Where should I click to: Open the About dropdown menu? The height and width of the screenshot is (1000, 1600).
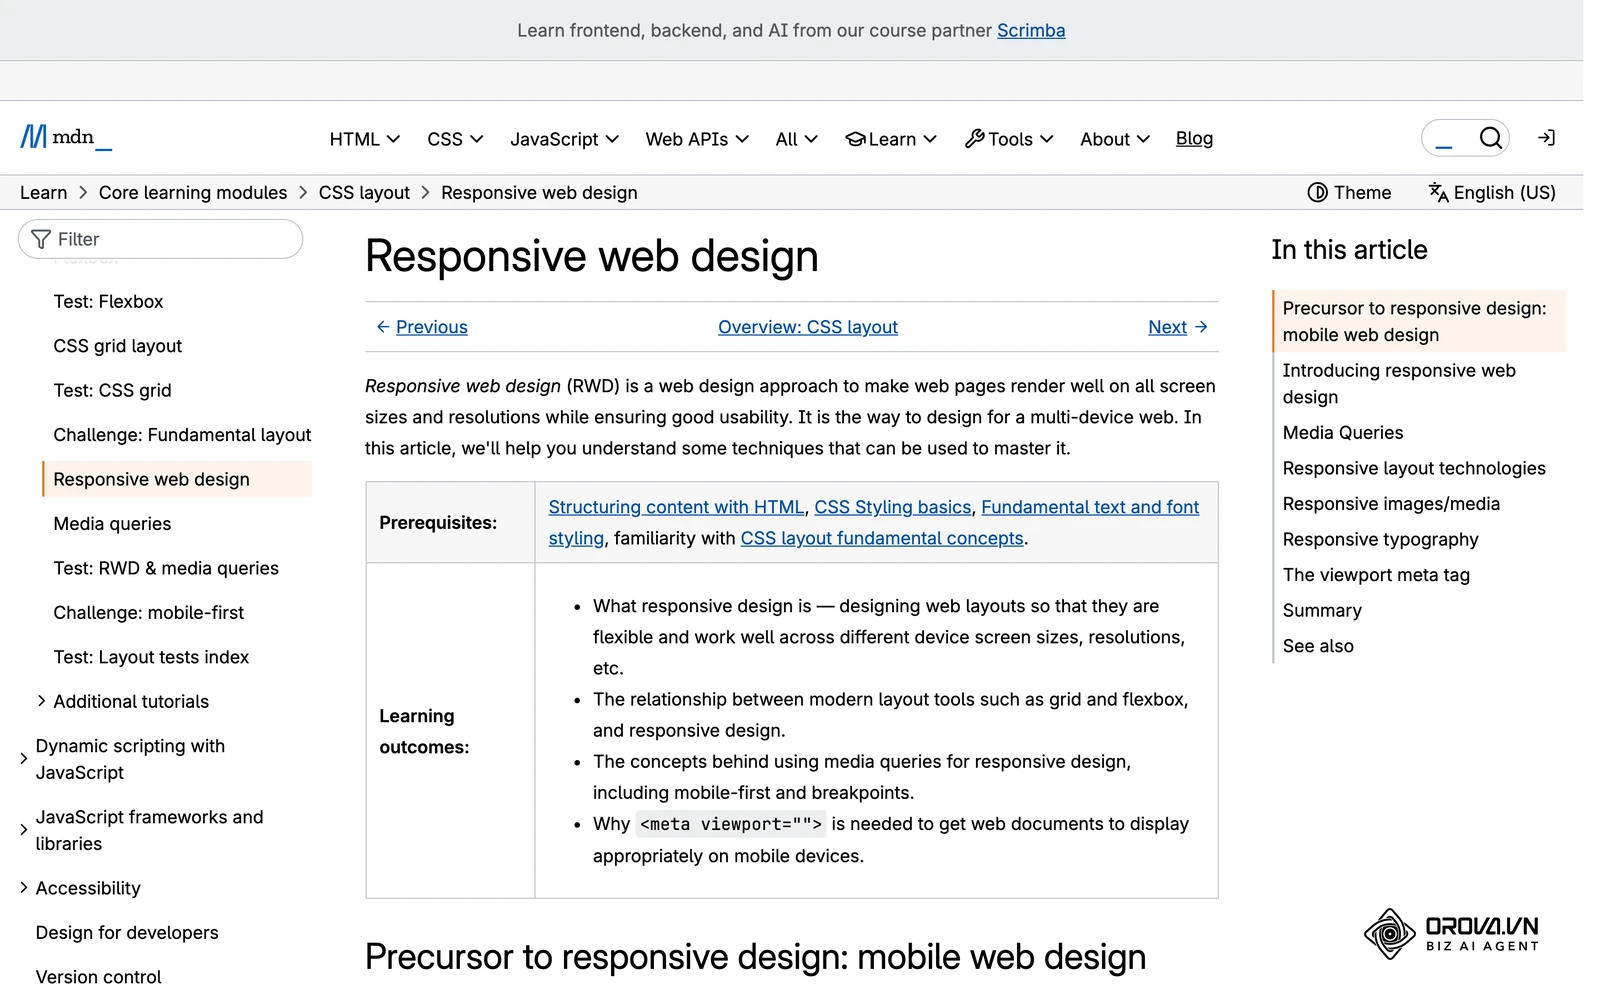pyautogui.click(x=1115, y=139)
